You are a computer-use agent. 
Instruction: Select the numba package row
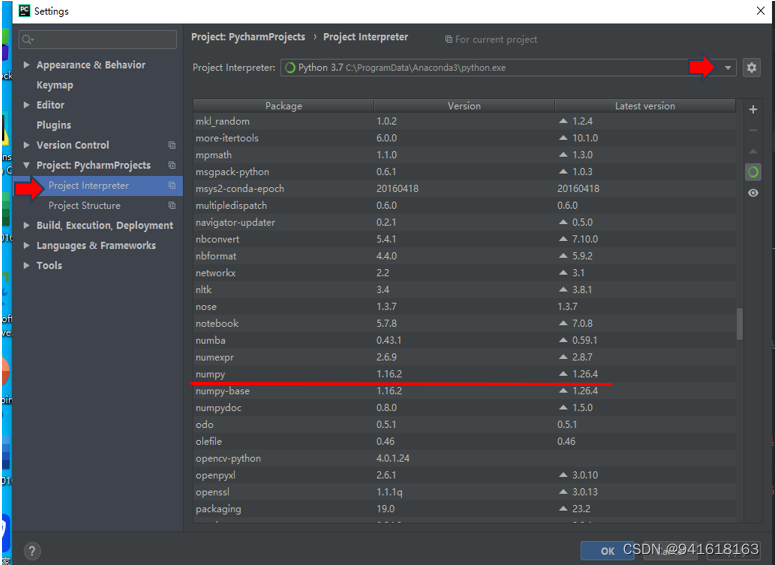click(464, 340)
